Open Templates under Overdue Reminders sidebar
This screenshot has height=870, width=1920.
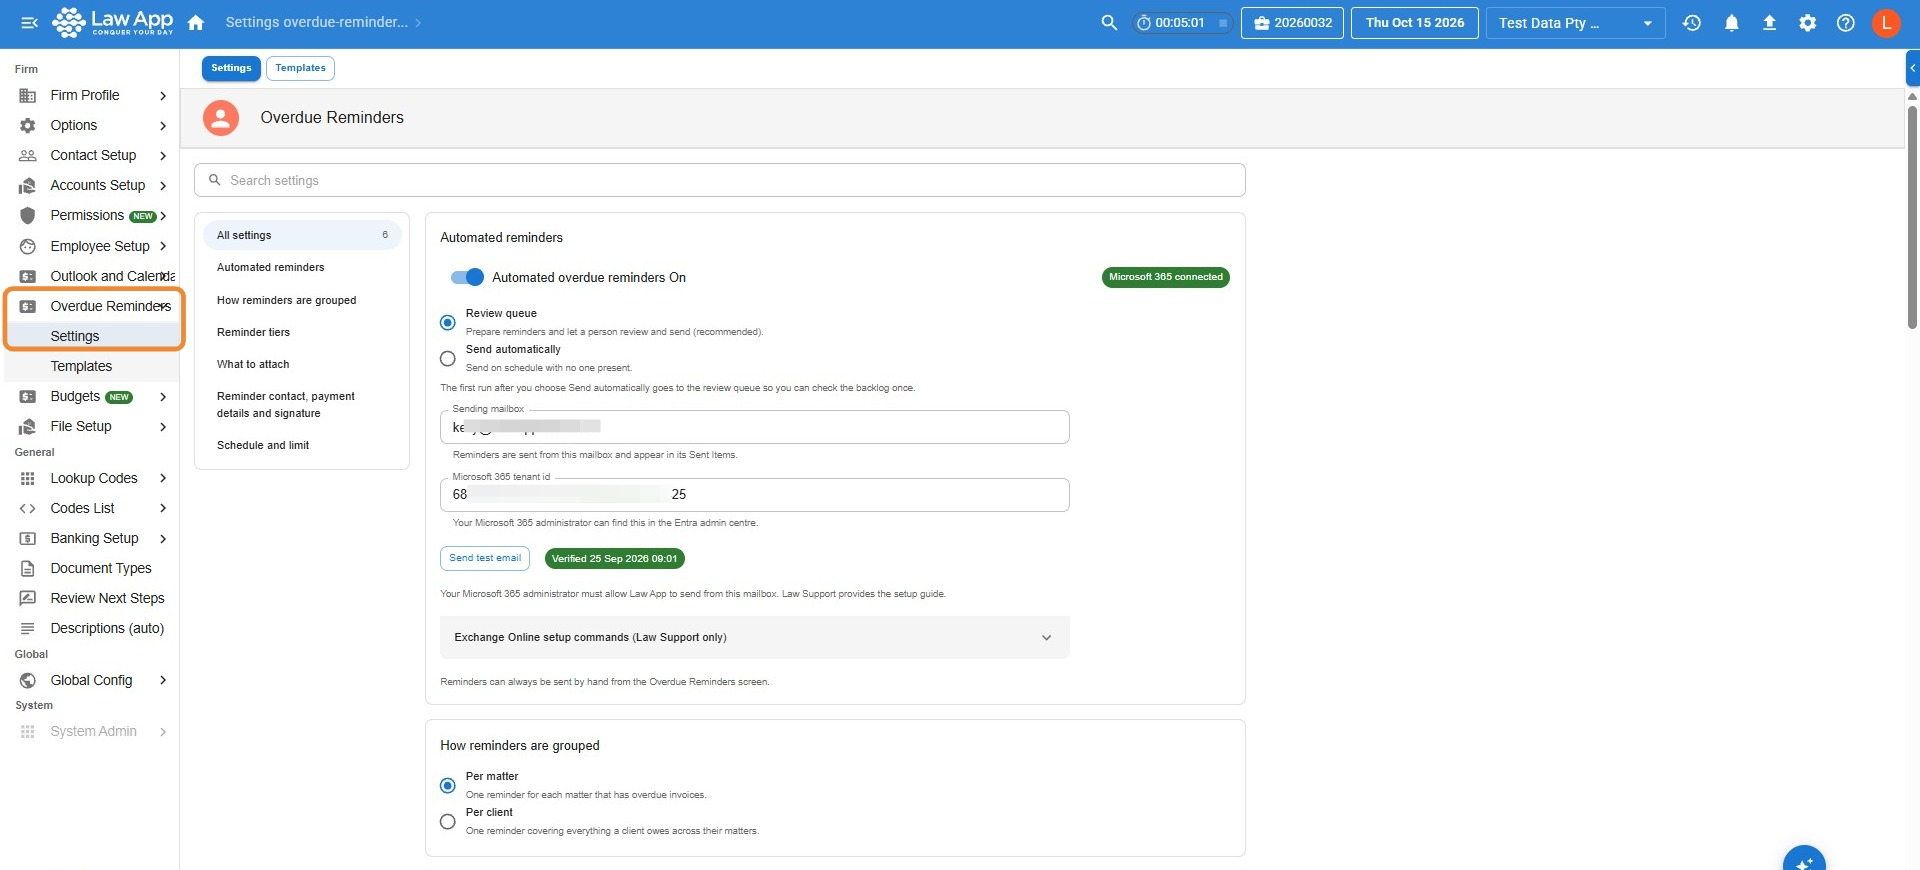pos(81,367)
